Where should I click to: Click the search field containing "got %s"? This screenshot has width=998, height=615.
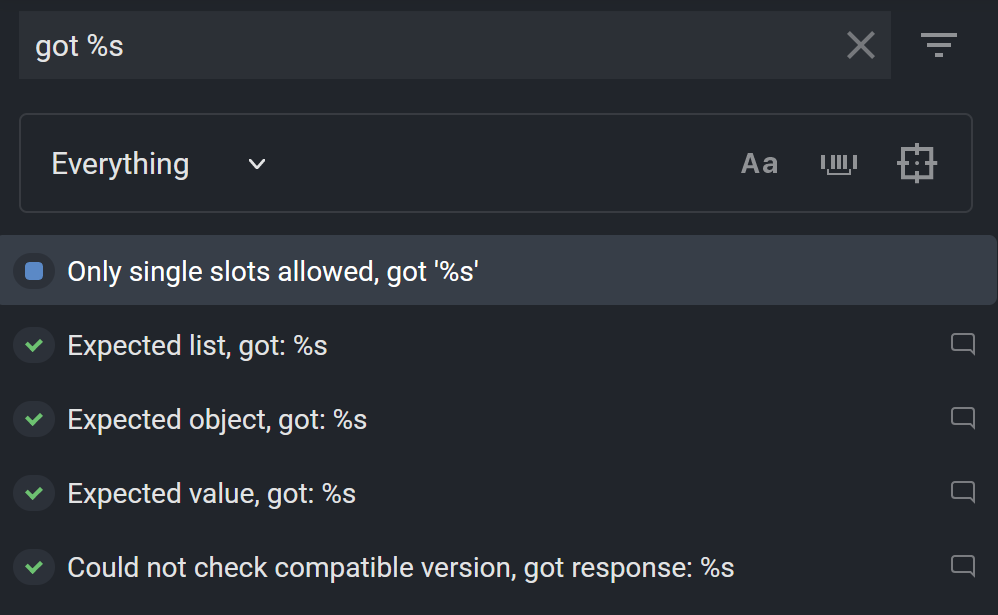[x=430, y=46]
